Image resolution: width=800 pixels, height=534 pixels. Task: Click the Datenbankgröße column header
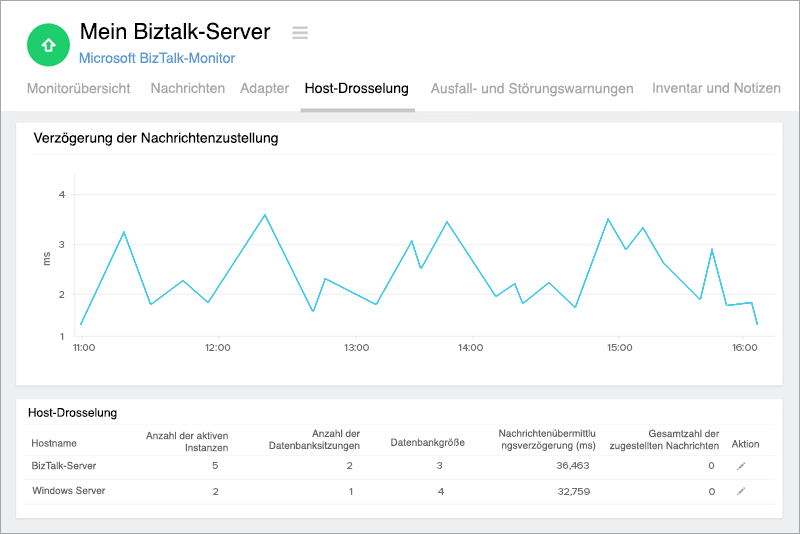(x=427, y=442)
